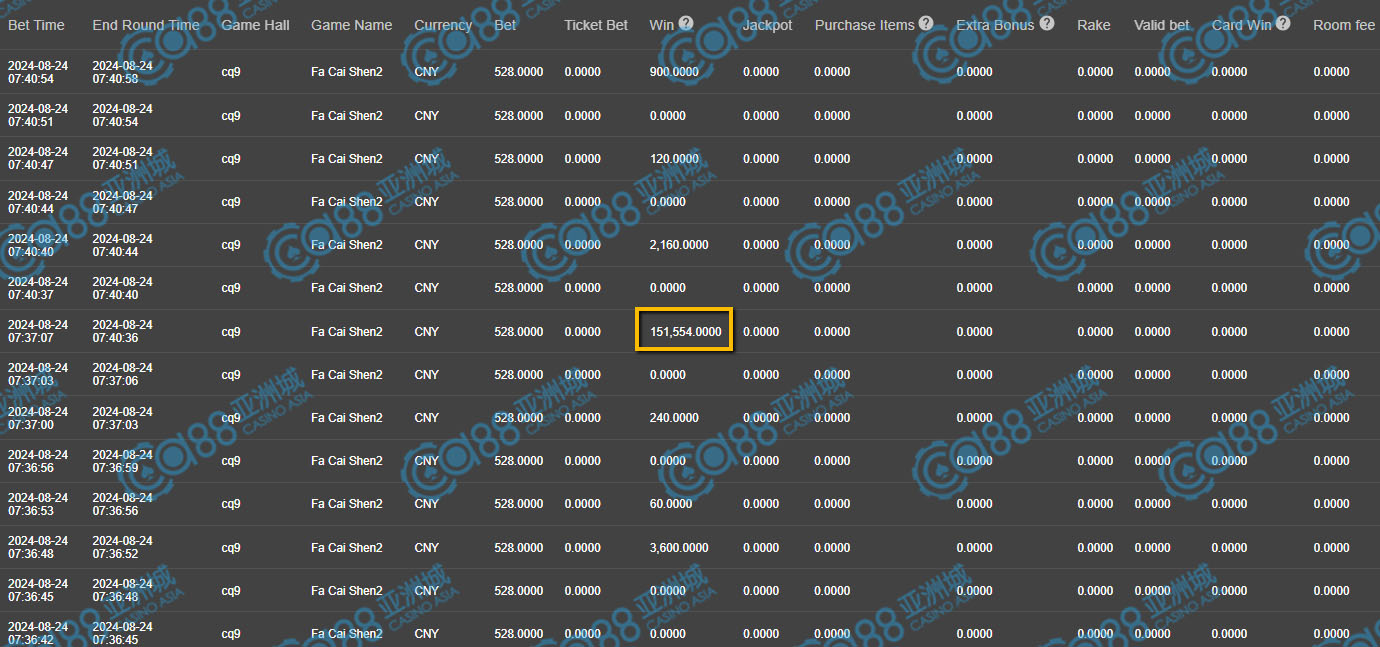The height and width of the screenshot is (647, 1380).
Task: Select Bet 528.0000 in the 120.0000 row
Action: tap(519, 159)
